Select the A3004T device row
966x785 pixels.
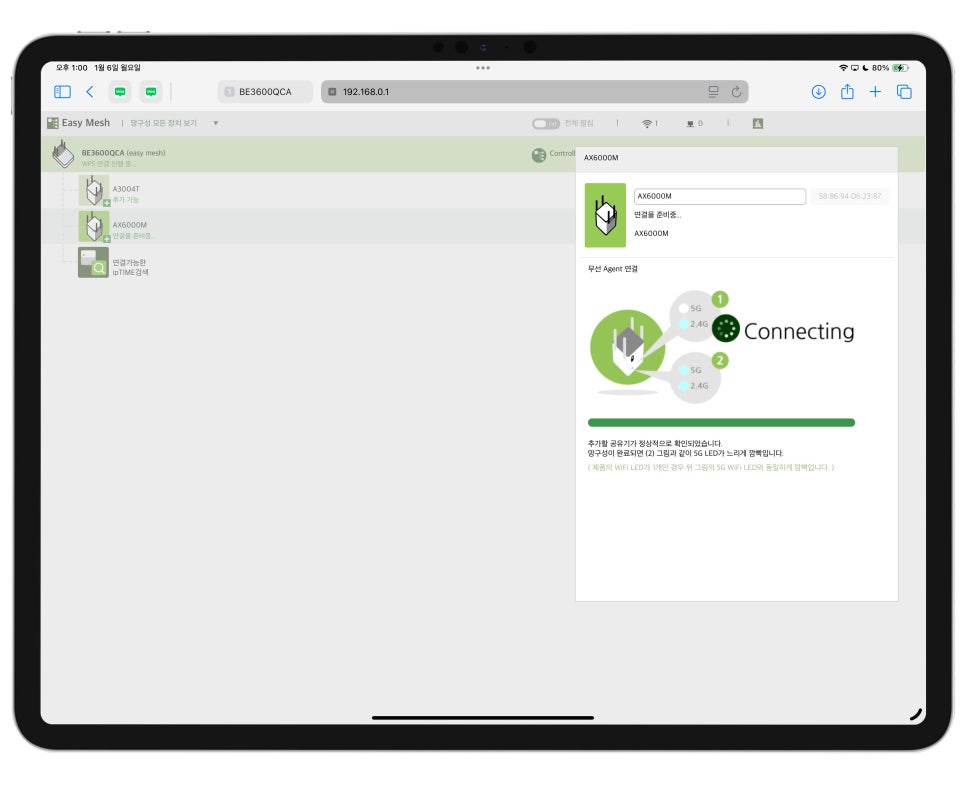pyautogui.click(x=308, y=190)
